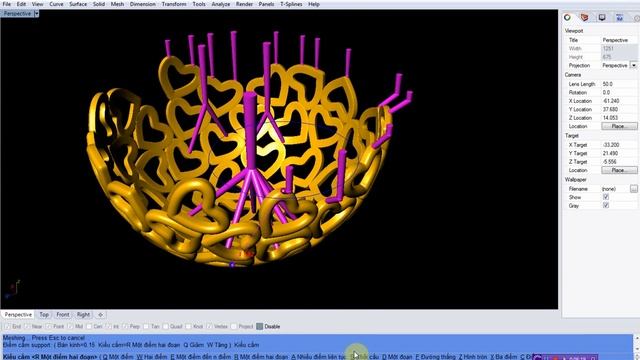Screen dimensions: 640x360
Task: Click the X Target value field
Action: 619,145
